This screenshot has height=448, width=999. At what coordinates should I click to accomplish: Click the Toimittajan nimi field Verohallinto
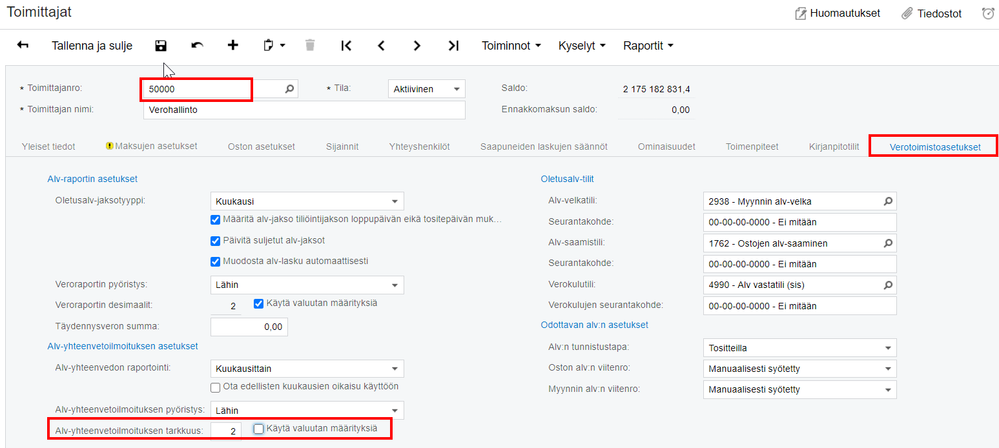(305, 110)
